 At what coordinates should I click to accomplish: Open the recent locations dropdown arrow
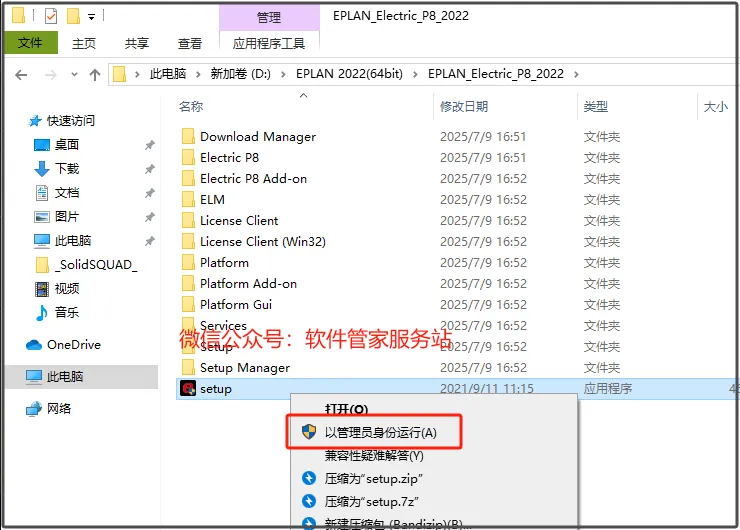tap(74, 75)
